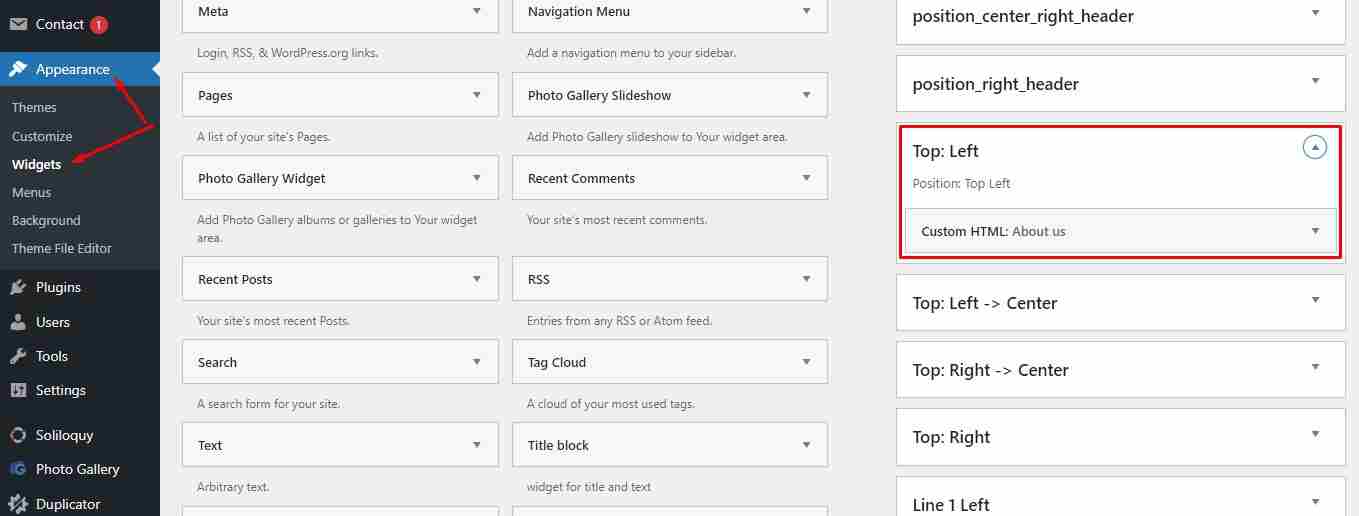Expand the Top: Right widget area
The width and height of the screenshot is (1359, 516).
click(x=1121, y=437)
